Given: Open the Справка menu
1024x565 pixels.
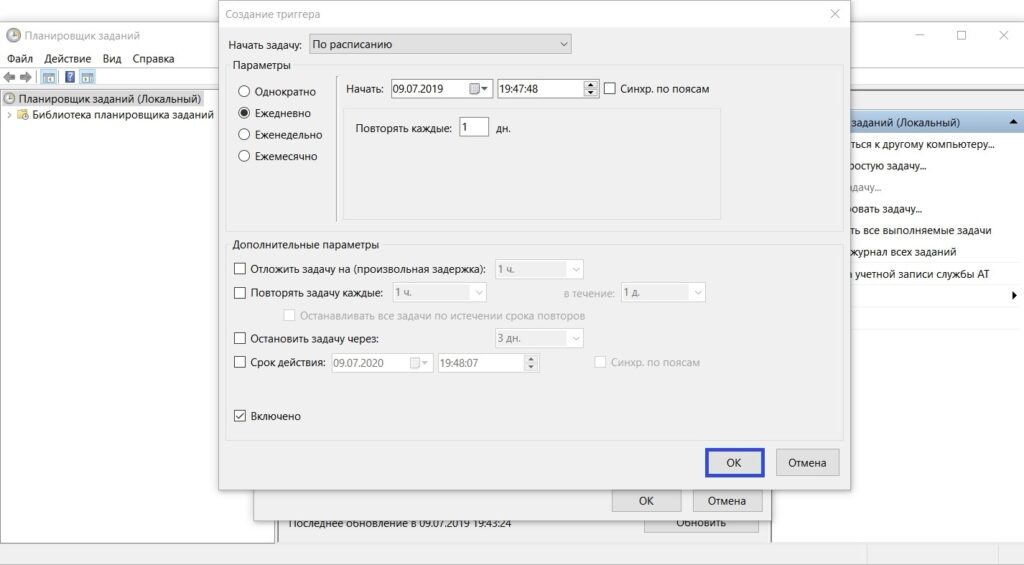Looking at the screenshot, I should tap(153, 59).
